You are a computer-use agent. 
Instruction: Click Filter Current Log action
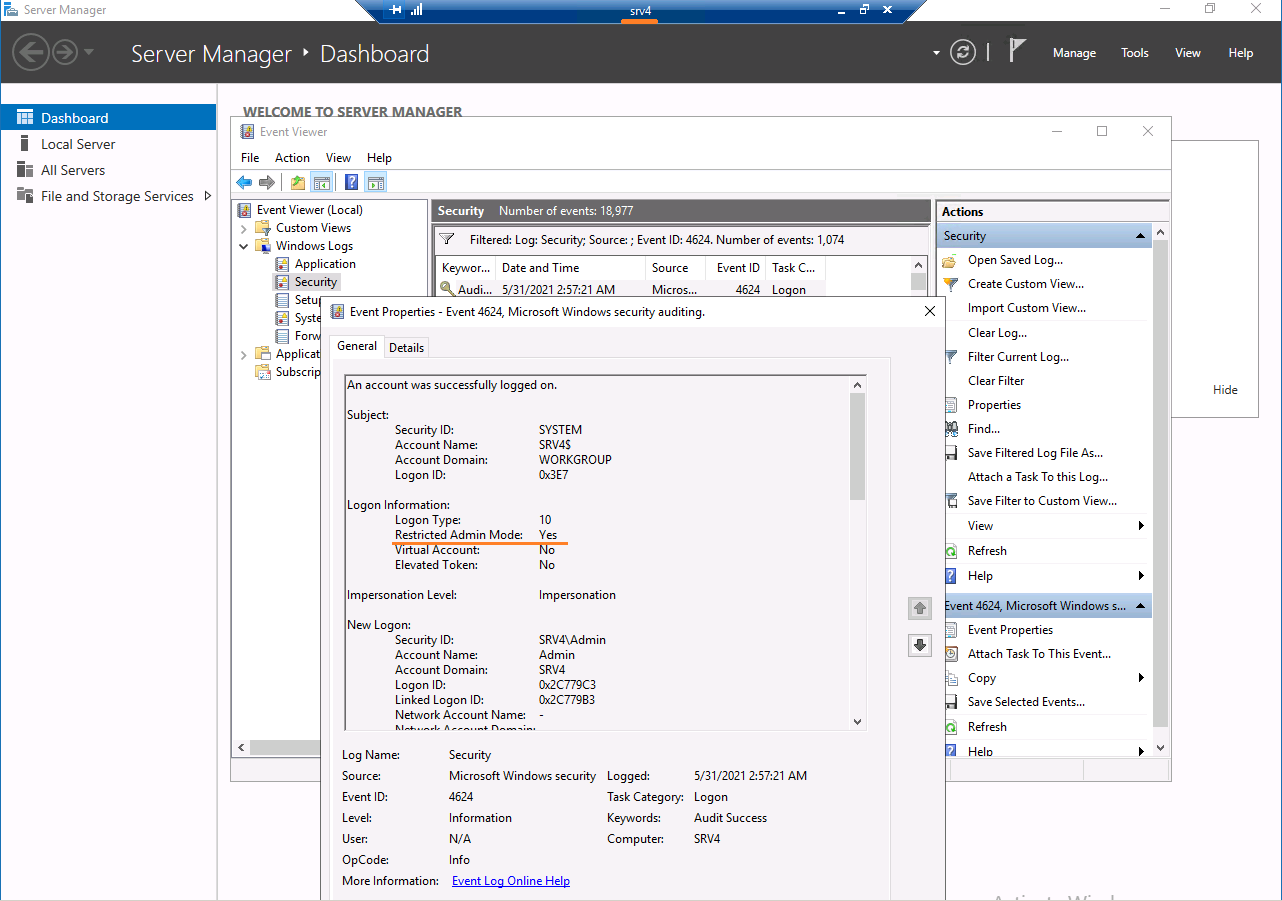pyautogui.click(x=1018, y=357)
